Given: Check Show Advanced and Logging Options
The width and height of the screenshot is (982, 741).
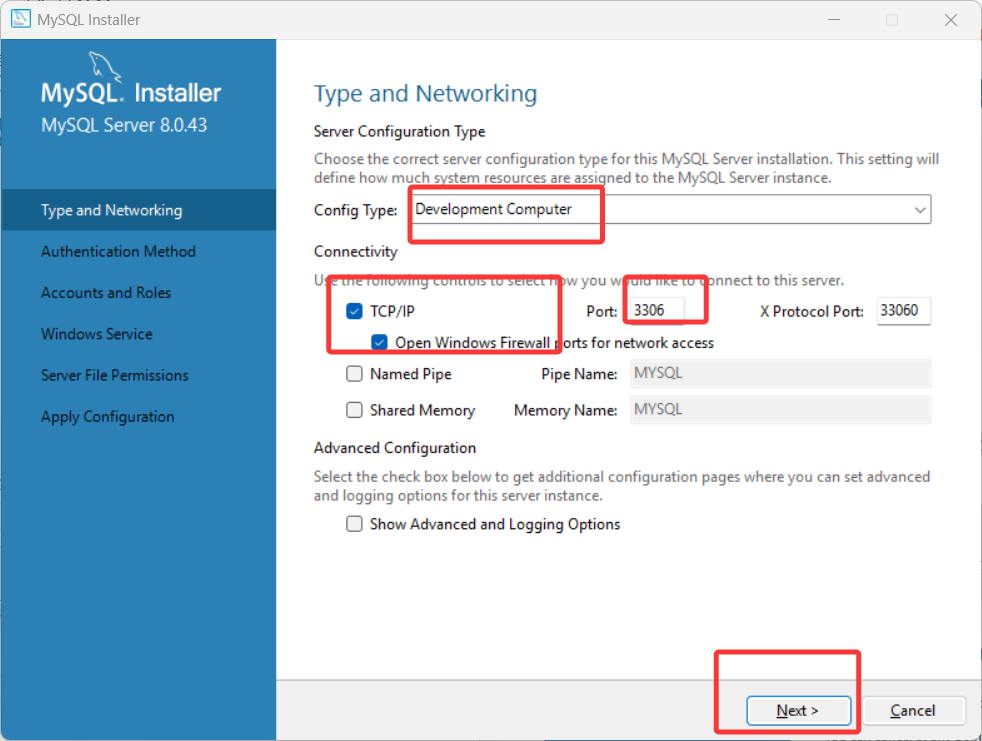Looking at the screenshot, I should (354, 524).
